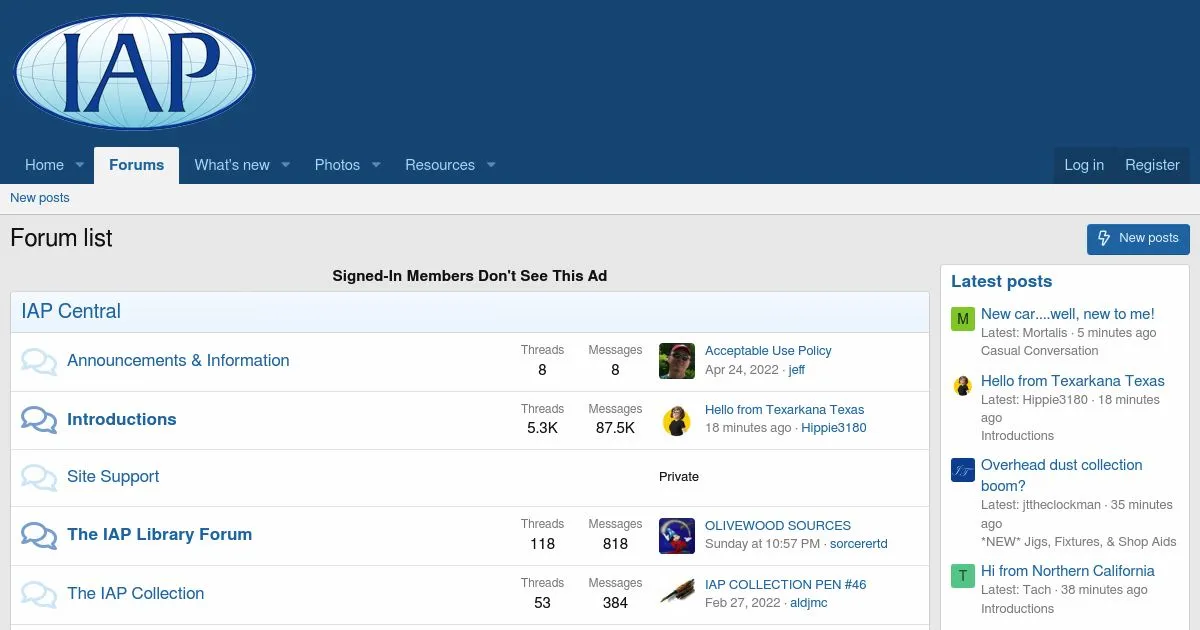Click The IAP Library Forum bubble icon

(39, 535)
